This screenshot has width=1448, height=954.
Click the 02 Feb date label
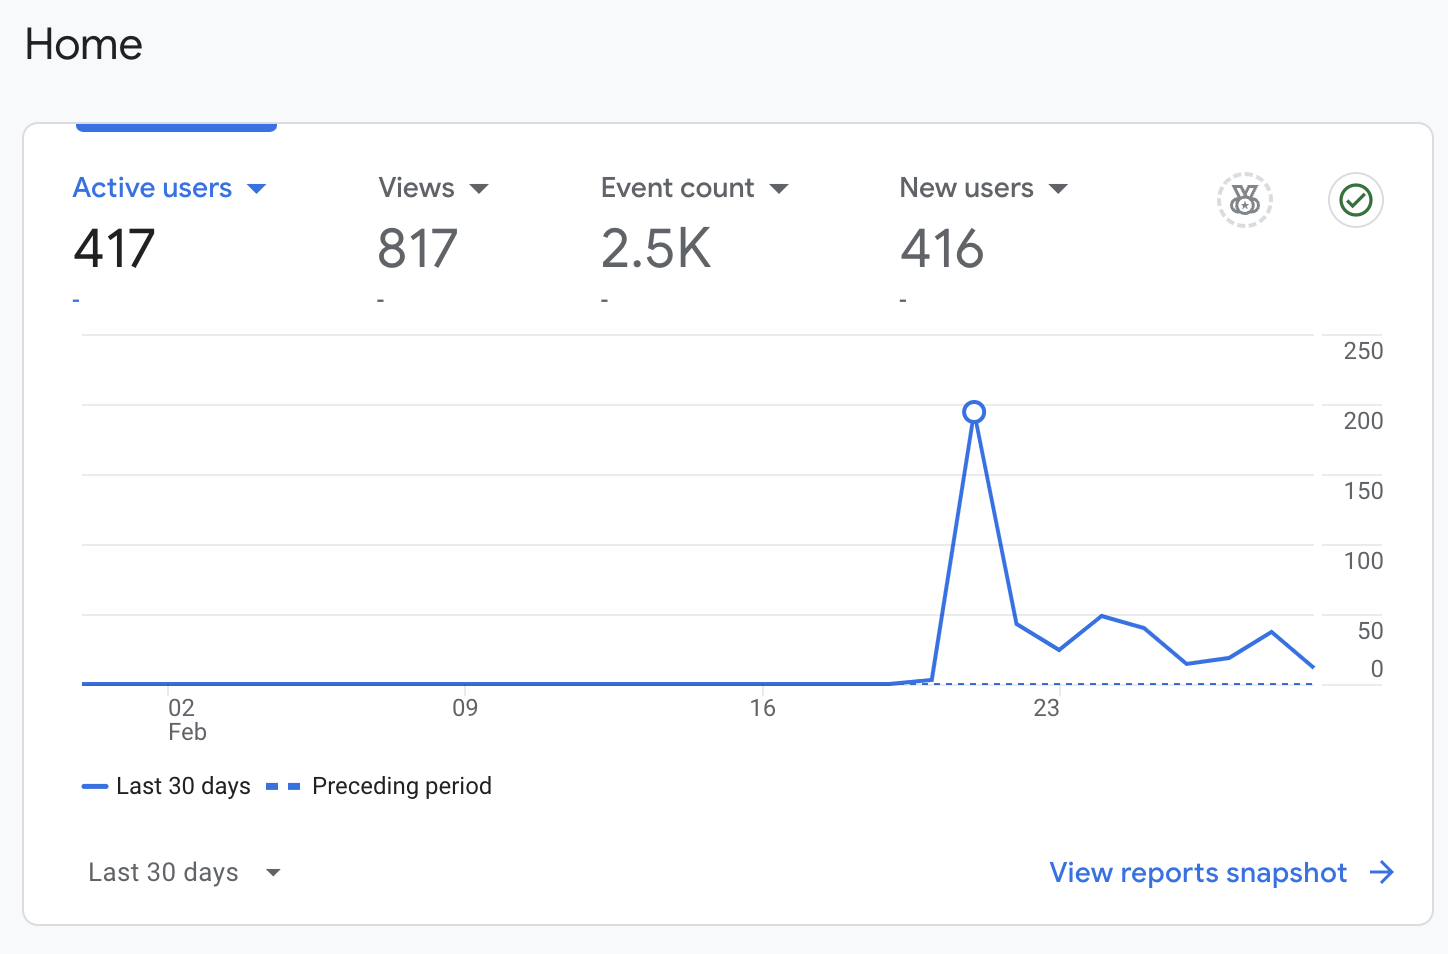click(187, 720)
